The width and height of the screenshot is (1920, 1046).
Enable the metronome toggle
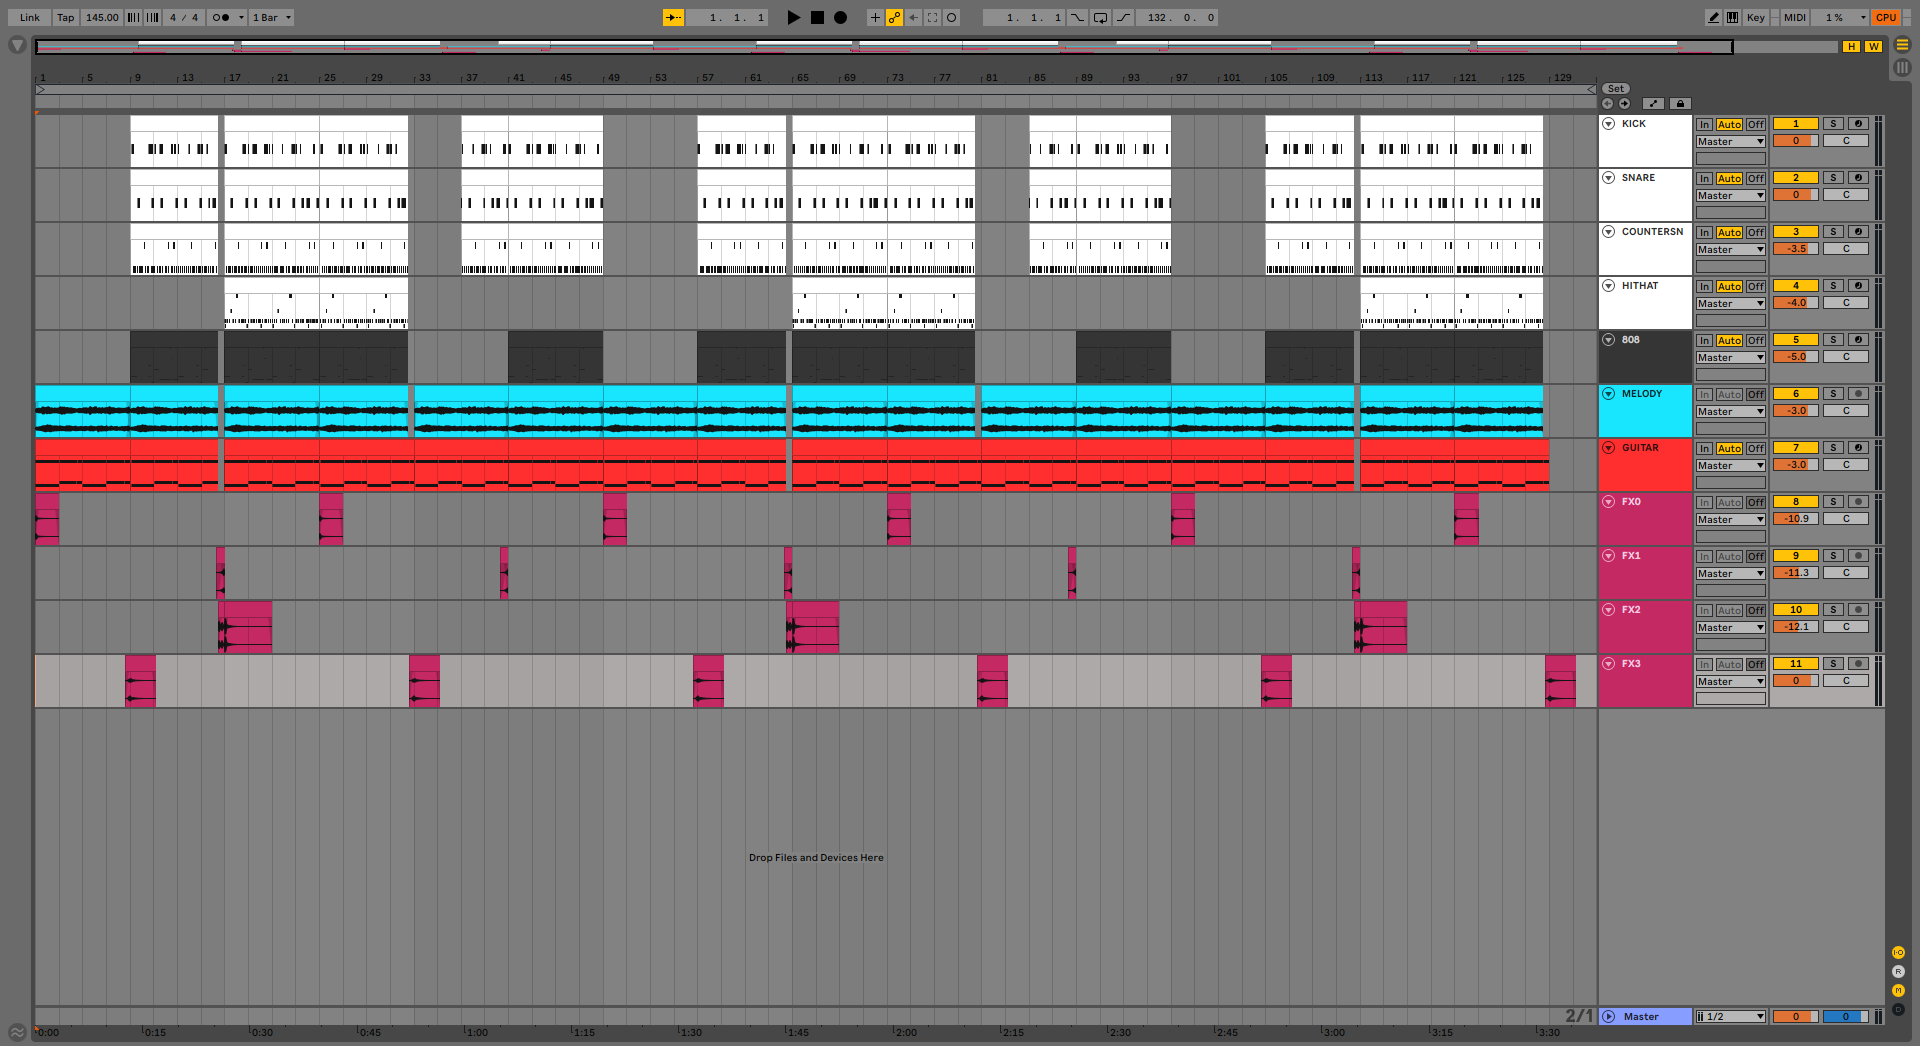pyautogui.click(x=221, y=17)
